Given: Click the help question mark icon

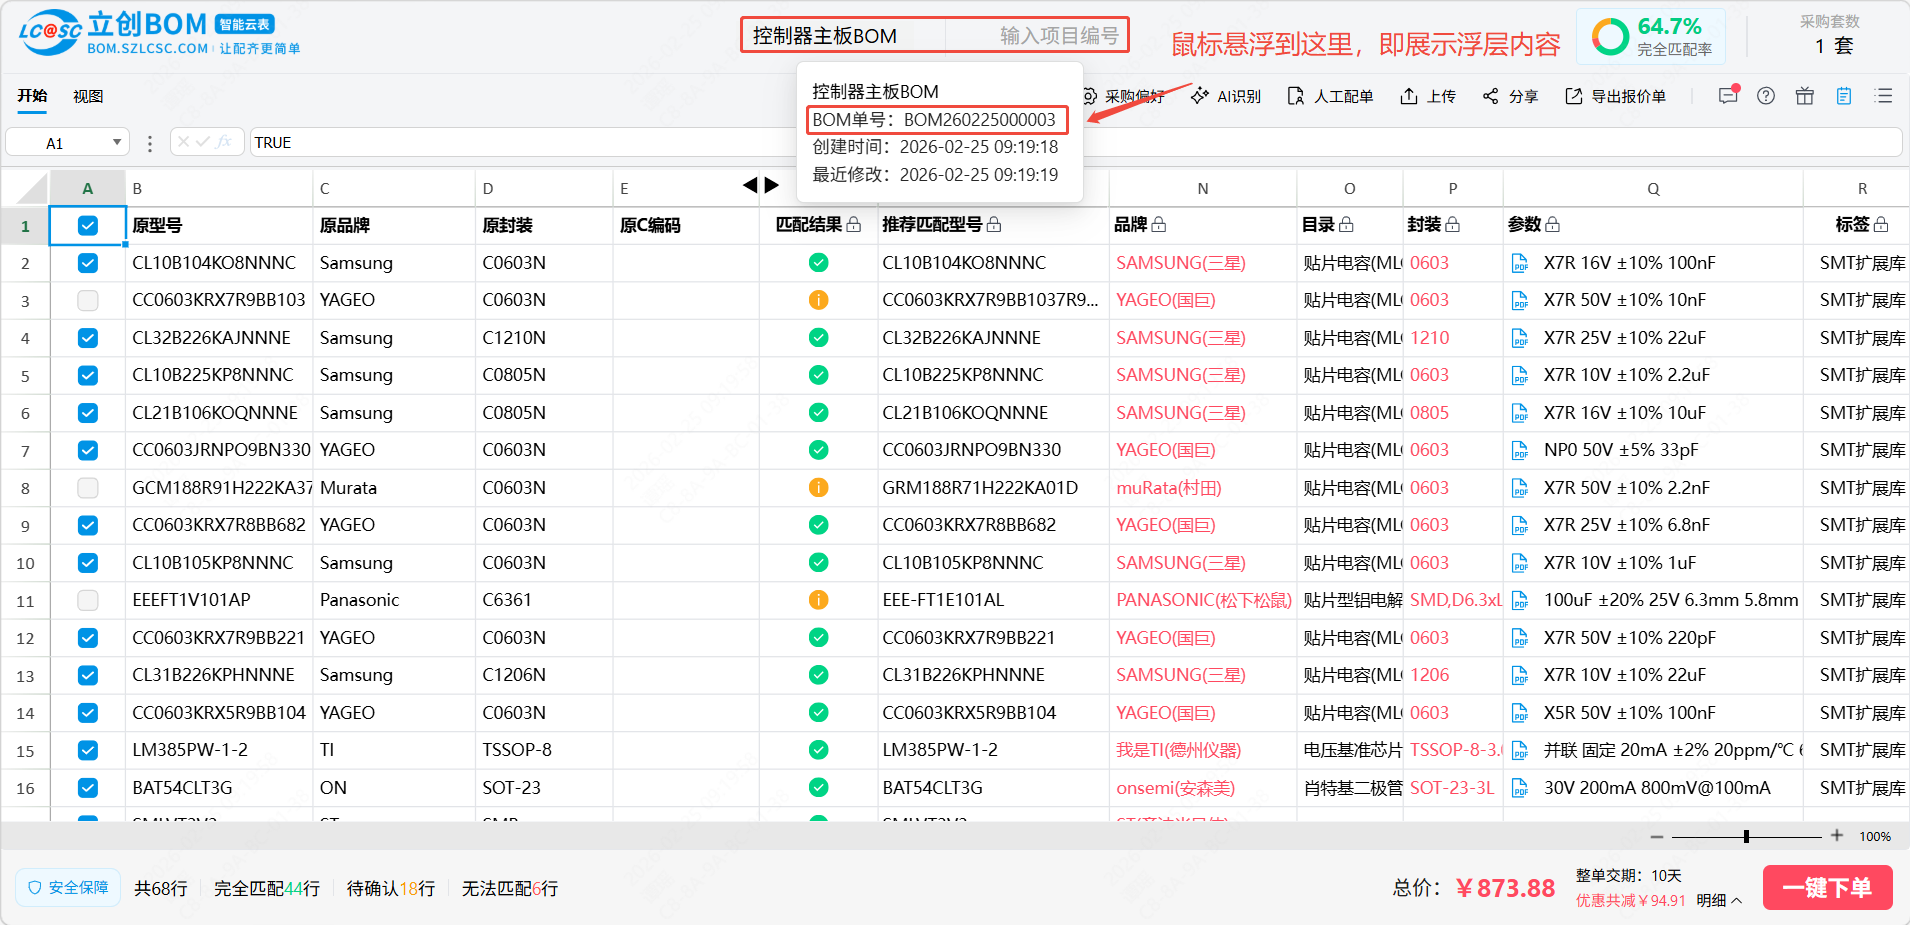Looking at the screenshot, I should click(x=1766, y=96).
